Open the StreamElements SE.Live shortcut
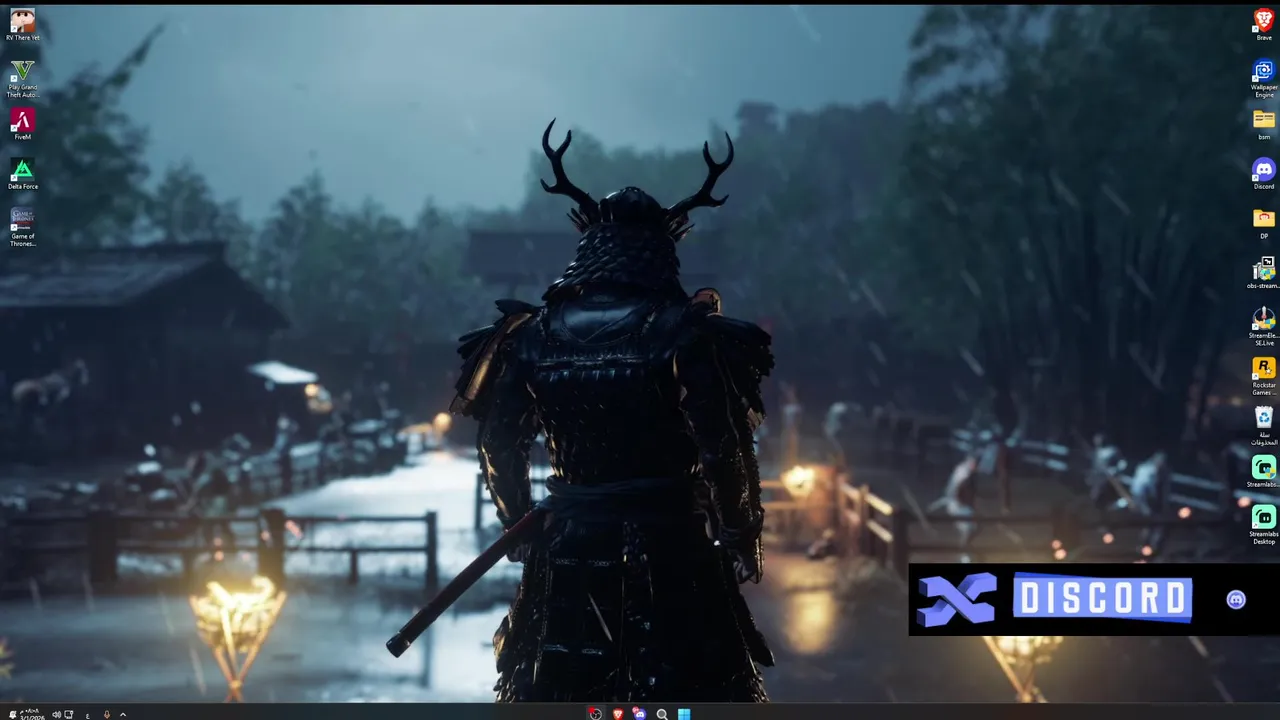The width and height of the screenshot is (1280, 720). point(1264,326)
